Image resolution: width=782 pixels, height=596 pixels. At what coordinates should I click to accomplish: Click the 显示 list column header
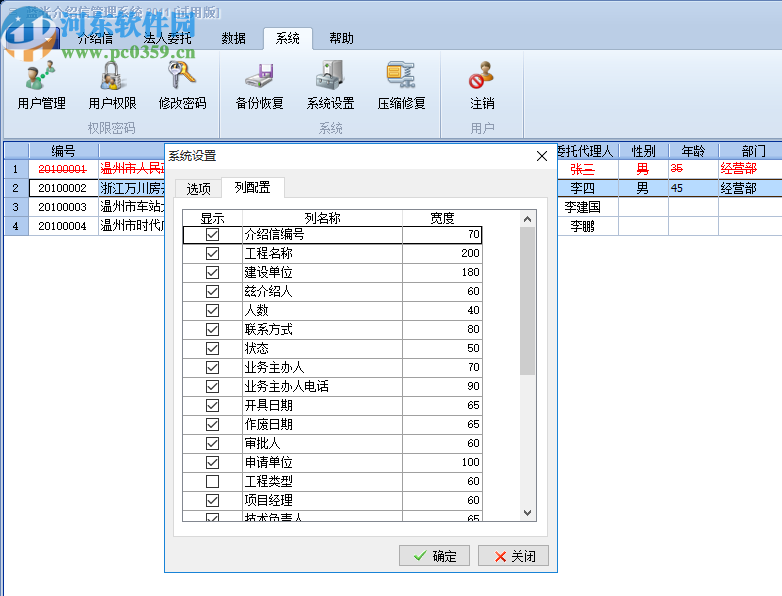point(212,218)
